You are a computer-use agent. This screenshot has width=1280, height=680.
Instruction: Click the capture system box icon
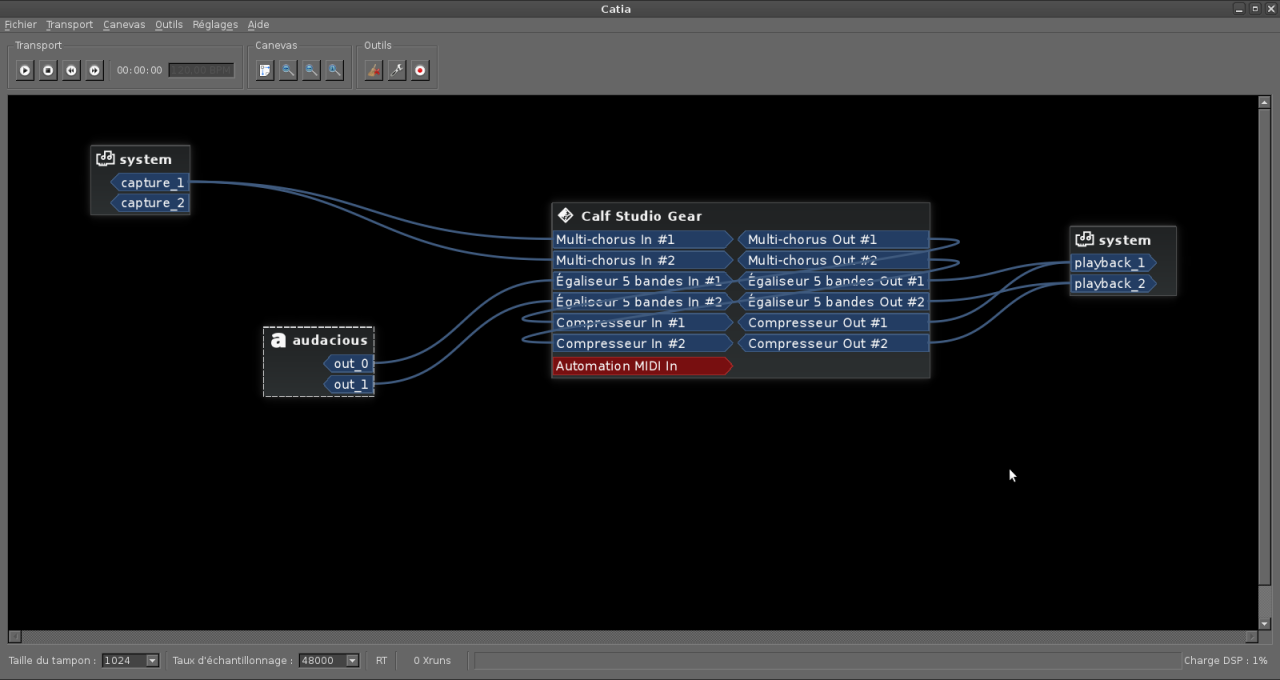(105, 158)
